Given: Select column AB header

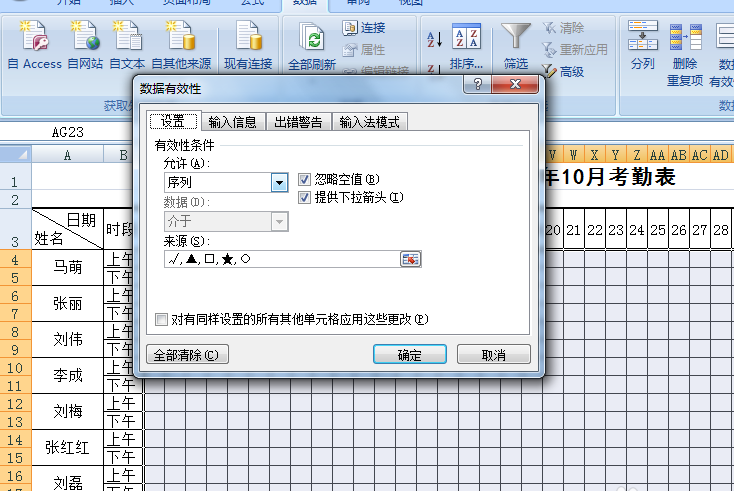Looking at the screenshot, I should (678, 155).
